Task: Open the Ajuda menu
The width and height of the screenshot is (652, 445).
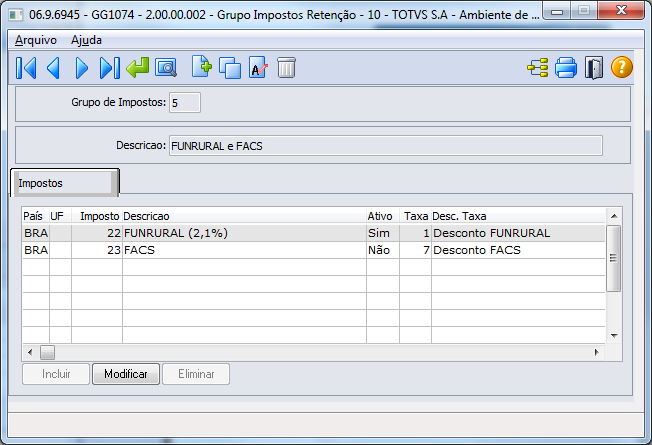Action: point(86,40)
